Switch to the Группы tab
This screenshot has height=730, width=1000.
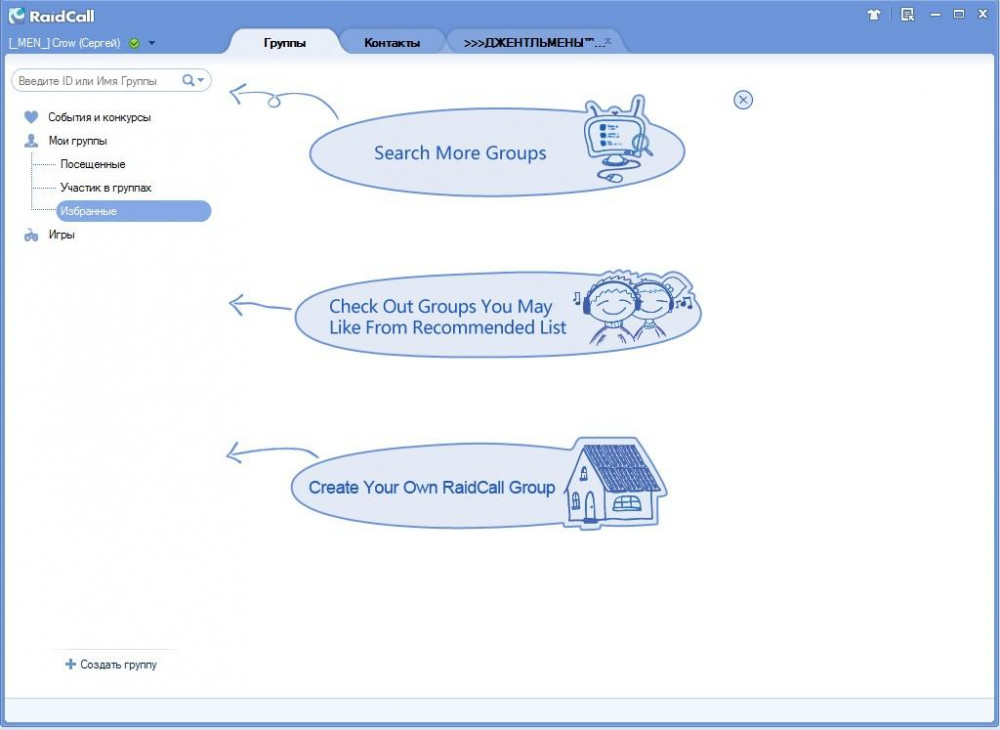(x=284, y=43)
